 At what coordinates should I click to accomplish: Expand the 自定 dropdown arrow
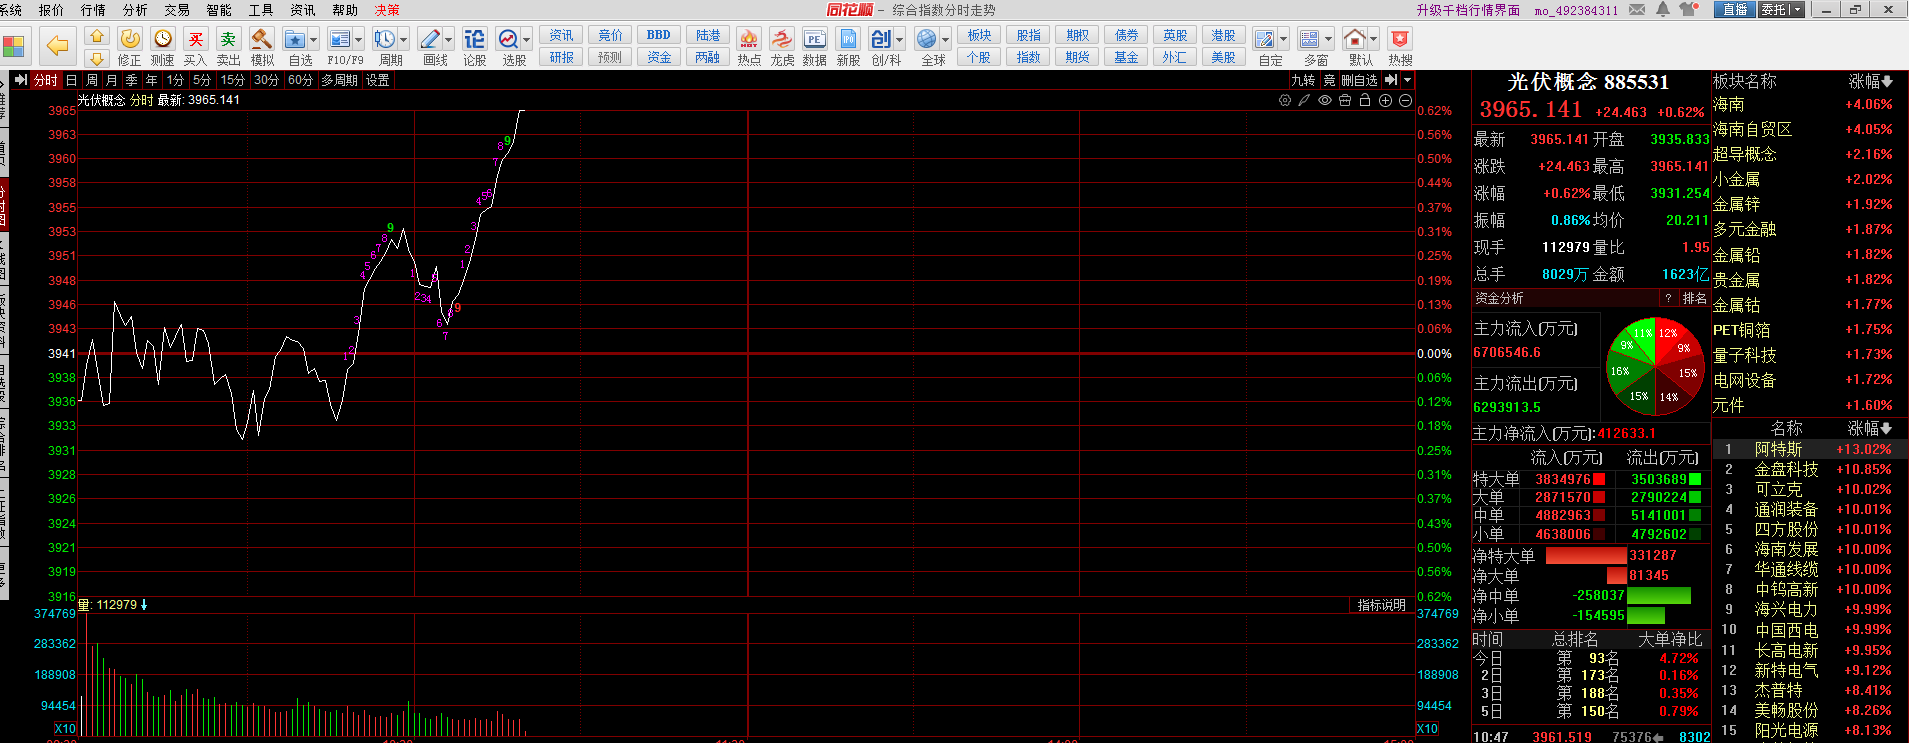point(1283,40)
